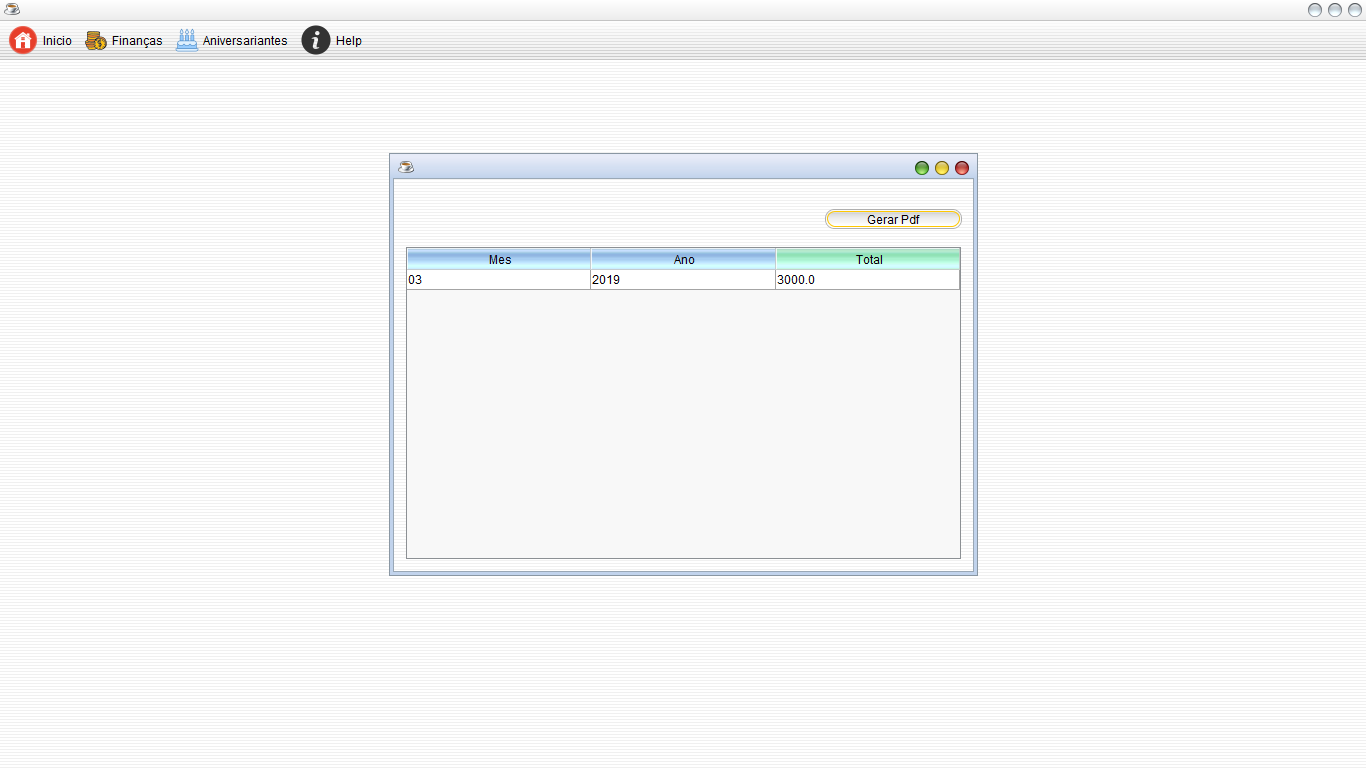Click the gold coins Finanças icon
The width and height of the screenshot is (1366, 768).
click(x=96, y=41)
